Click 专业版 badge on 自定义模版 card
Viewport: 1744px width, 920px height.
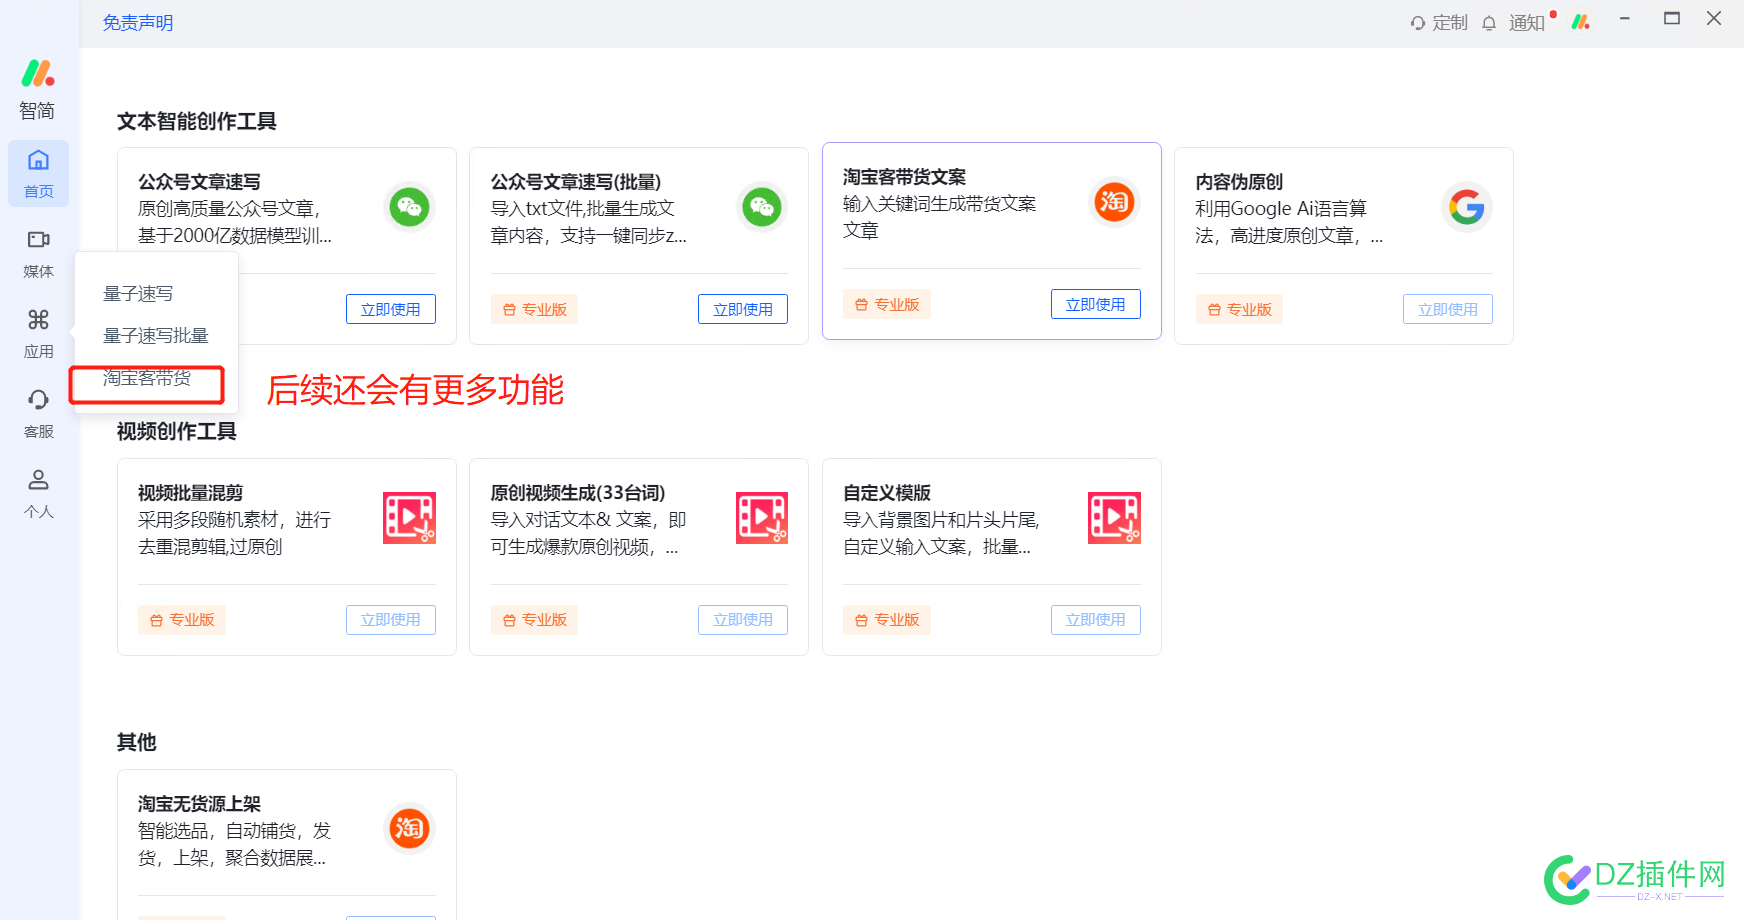pyautogui.click(x=887, y=620)
